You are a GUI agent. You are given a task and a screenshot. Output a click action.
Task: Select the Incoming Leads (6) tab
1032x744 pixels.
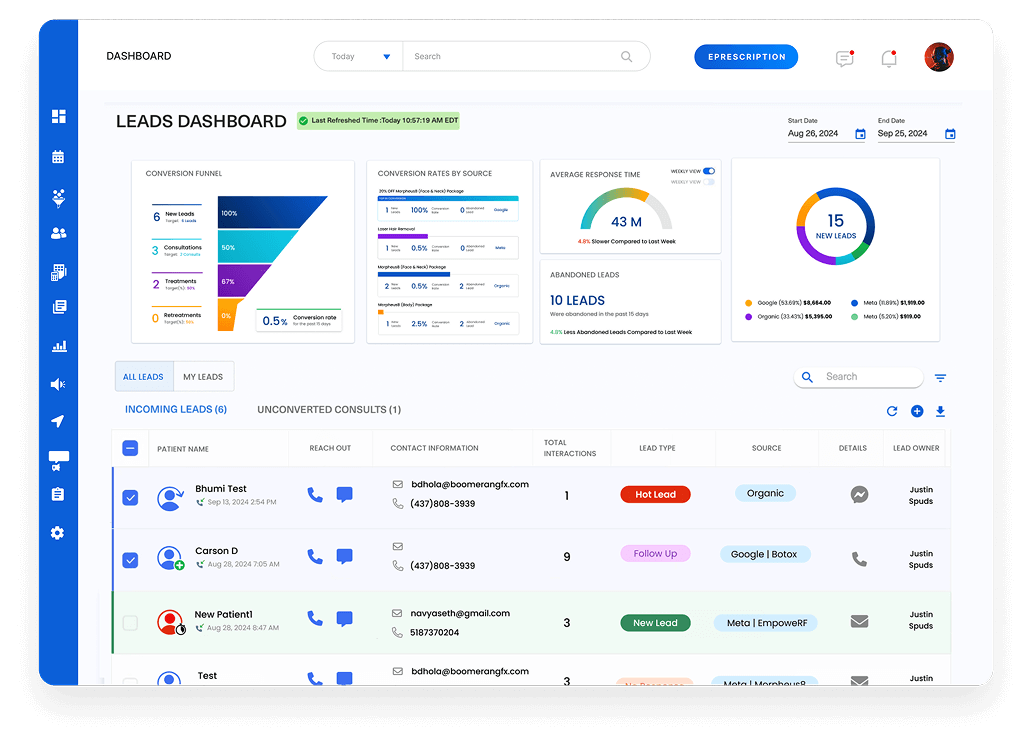coord(176,410)
